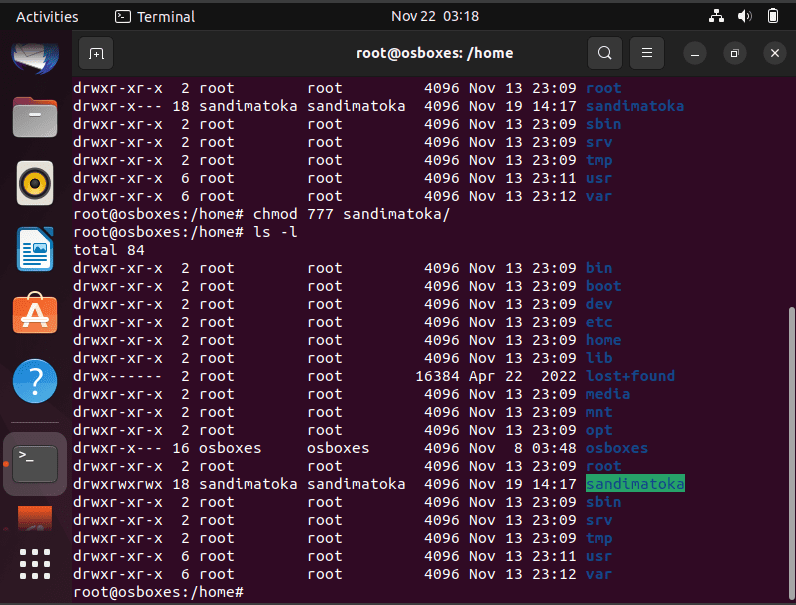Screen dimensions: 796x605
Task: Select the Terminal dock icon
Action: pos(35,464)
